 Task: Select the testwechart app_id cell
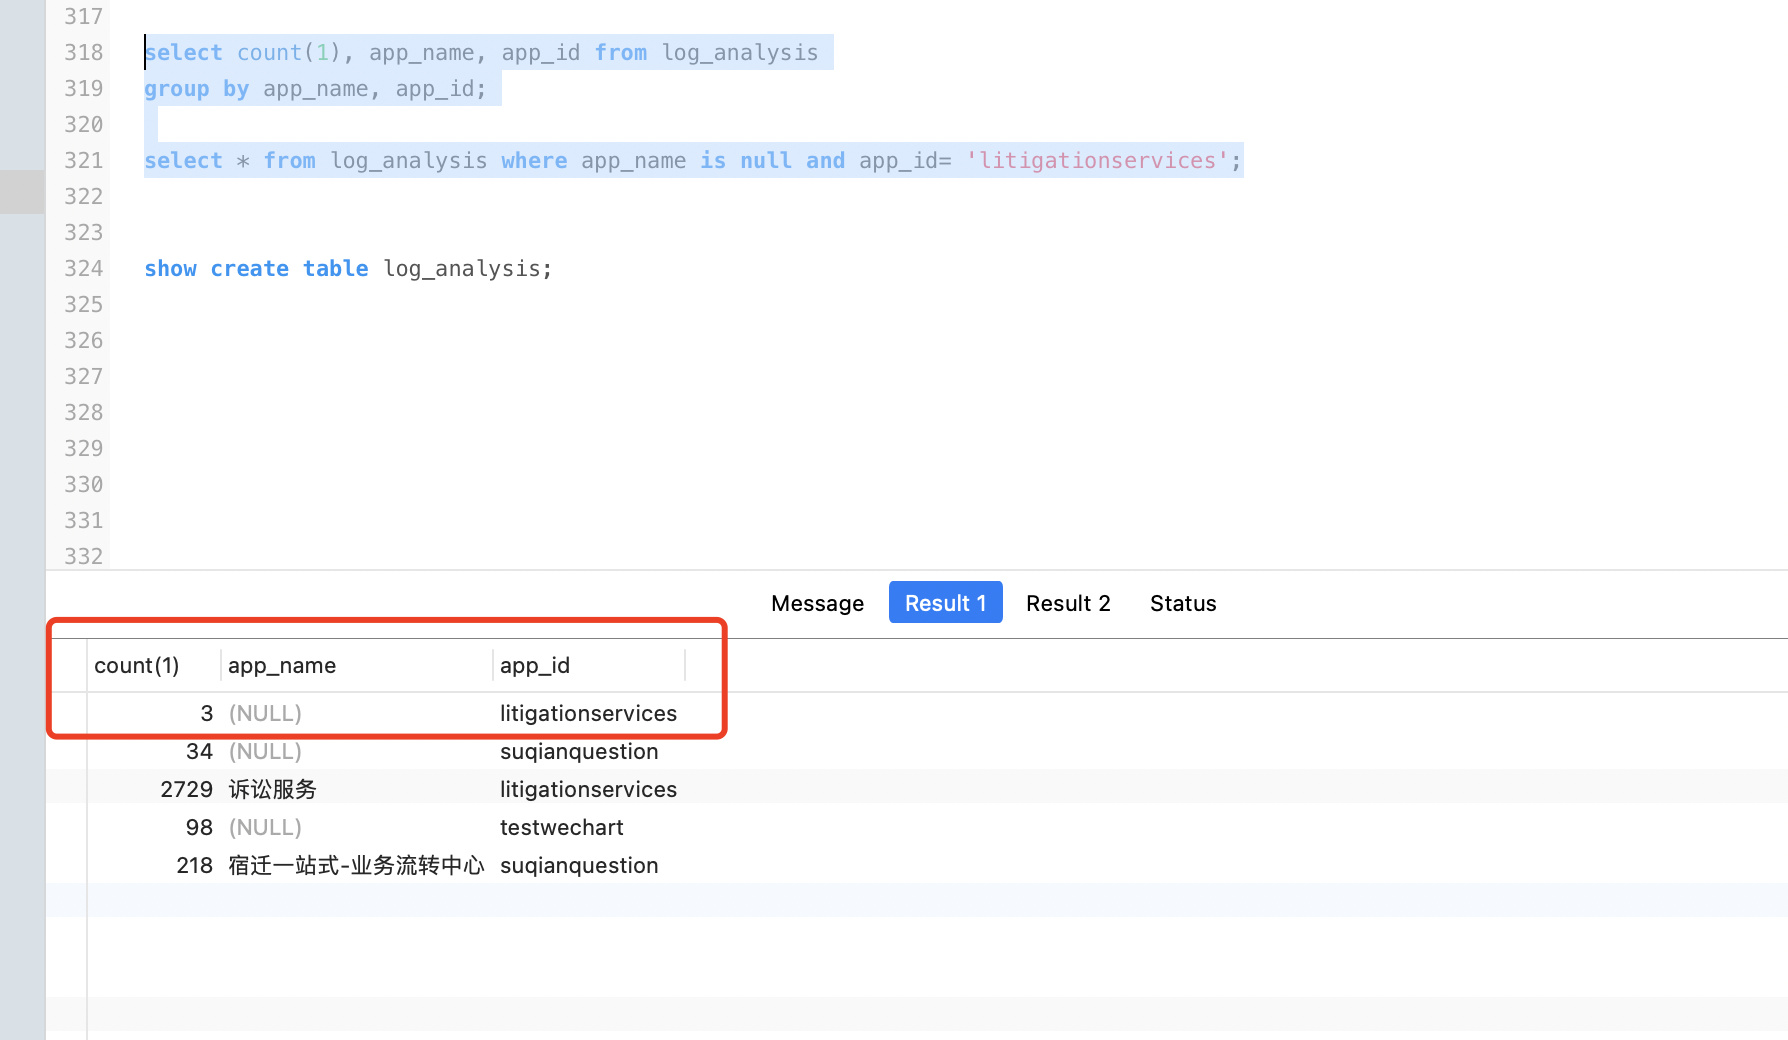[x=561, y=827]
